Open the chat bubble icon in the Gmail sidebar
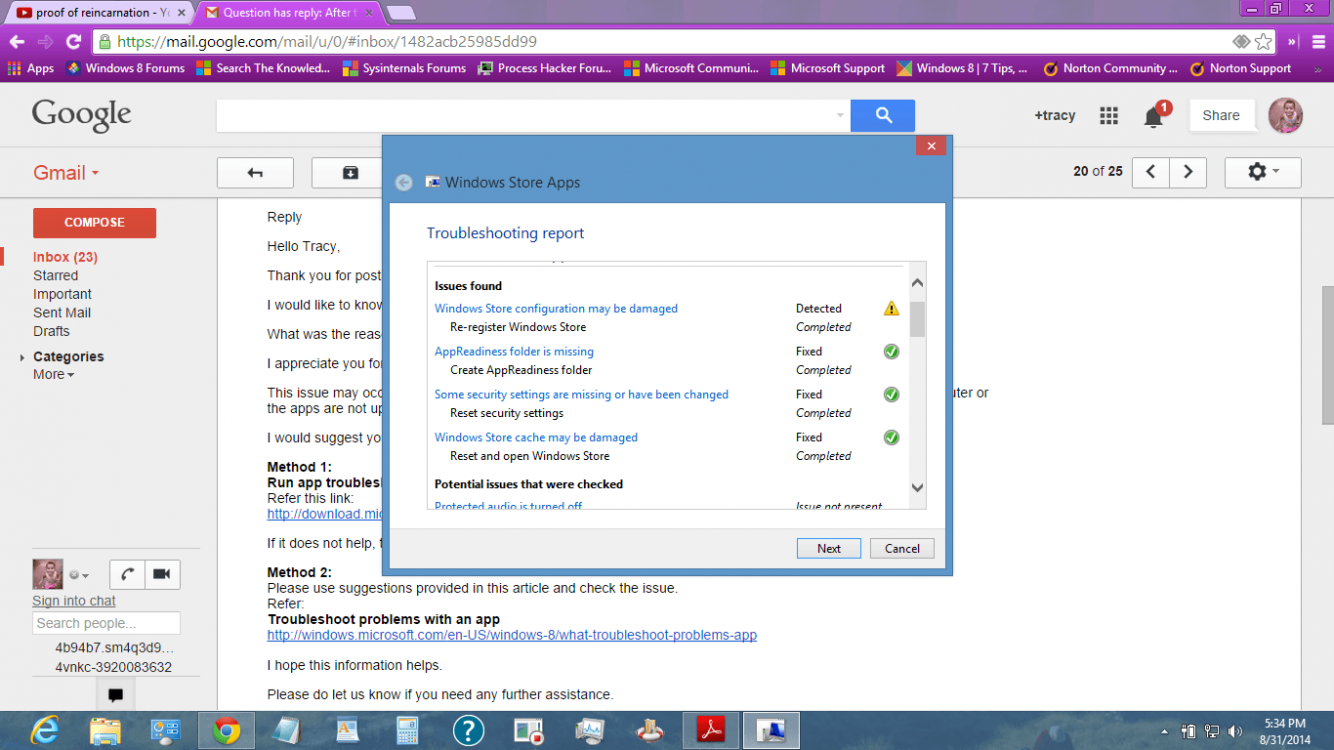The width and height of the screenshot is (1334, 750). coord(115,694)
